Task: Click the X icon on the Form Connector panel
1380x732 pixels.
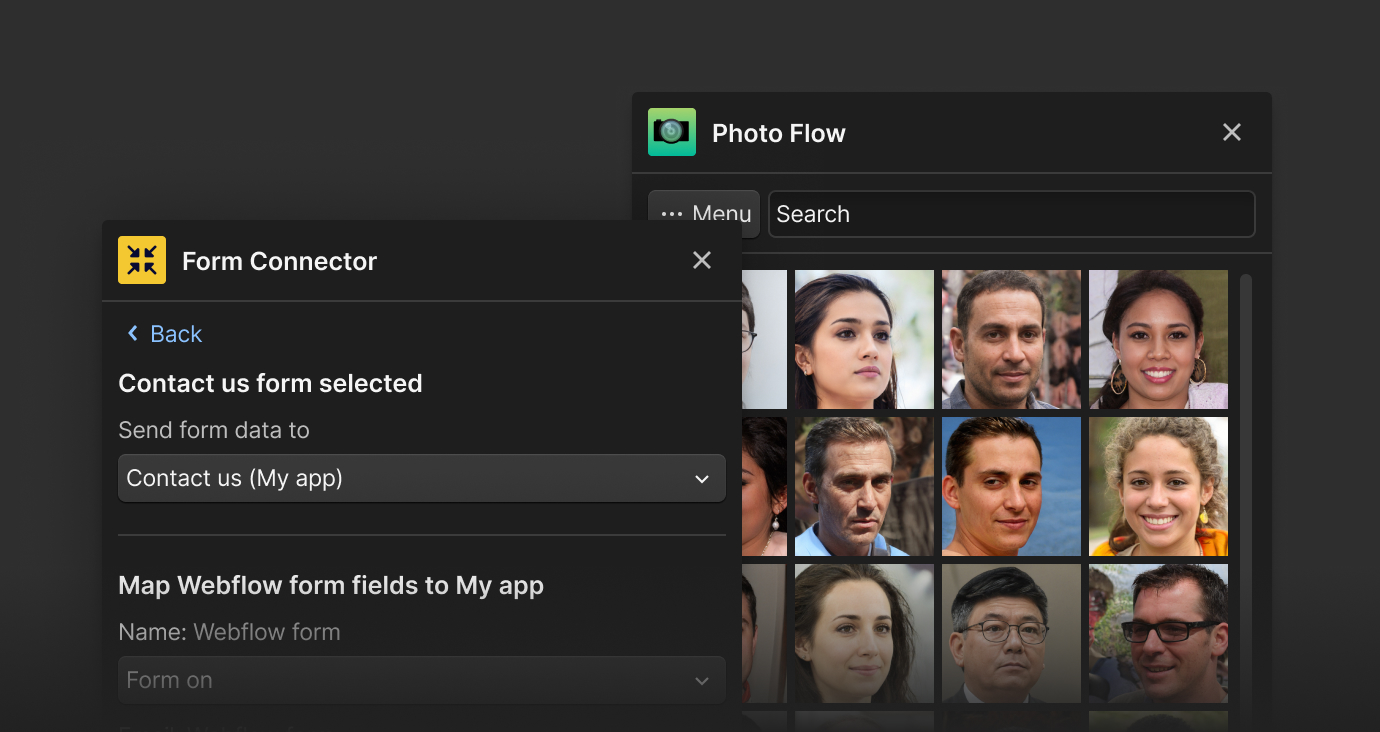Action: pos(701,260)
